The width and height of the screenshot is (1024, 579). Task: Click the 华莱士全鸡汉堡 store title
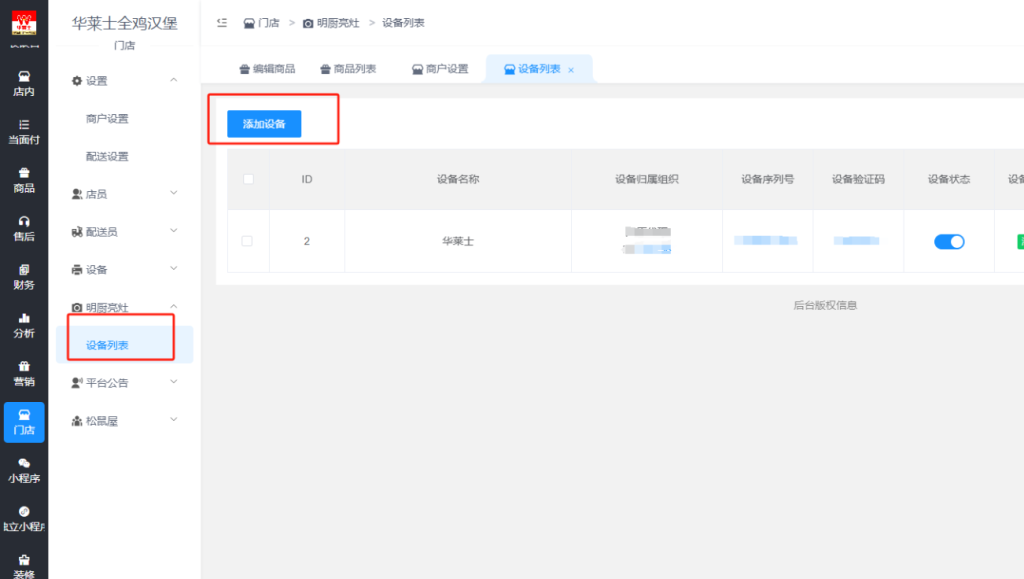[x=124, y=23]
